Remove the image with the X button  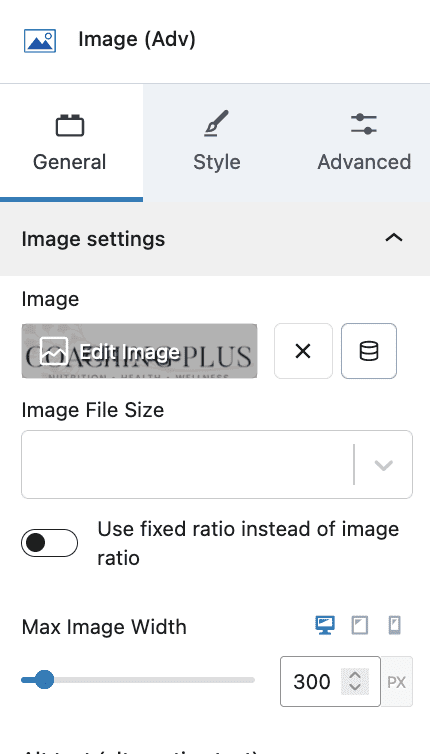[x=303, y=351]
